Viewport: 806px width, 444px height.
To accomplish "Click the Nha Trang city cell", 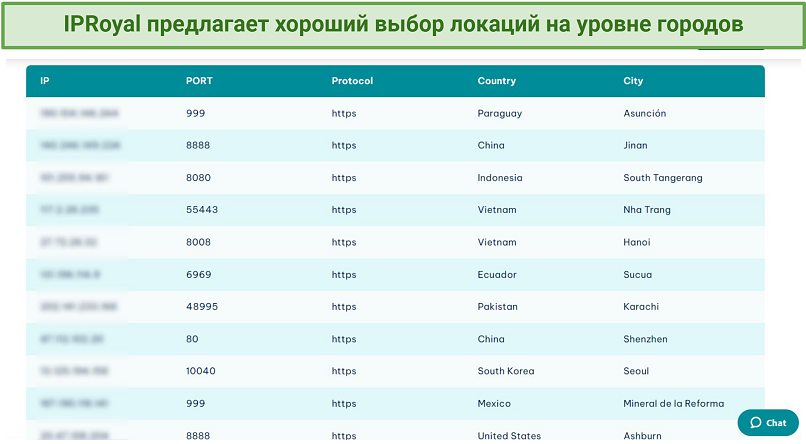I will [647, 209].
